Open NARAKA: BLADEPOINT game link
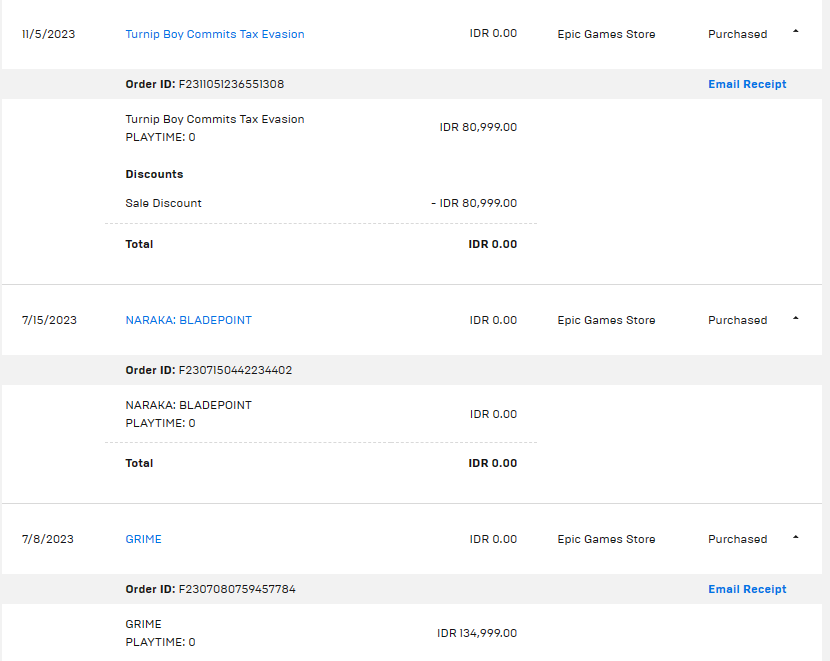 tap(188, 320)
